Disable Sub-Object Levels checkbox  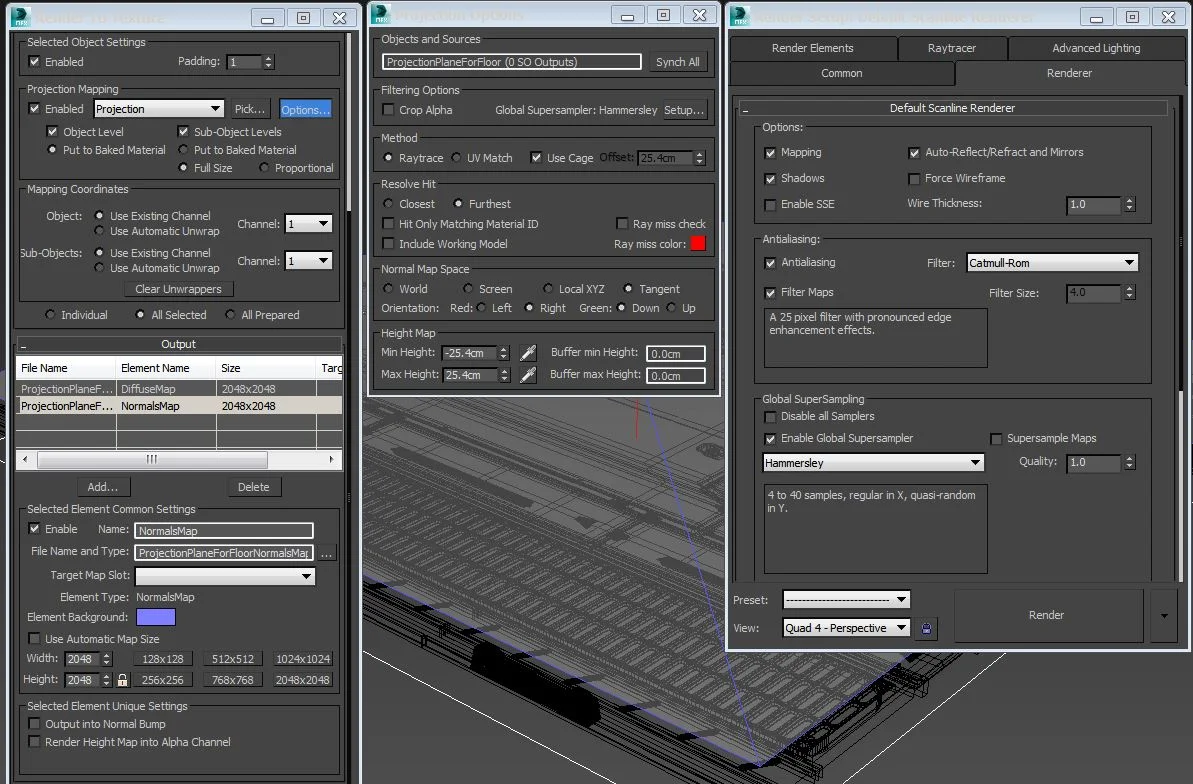tap(183, 132)
